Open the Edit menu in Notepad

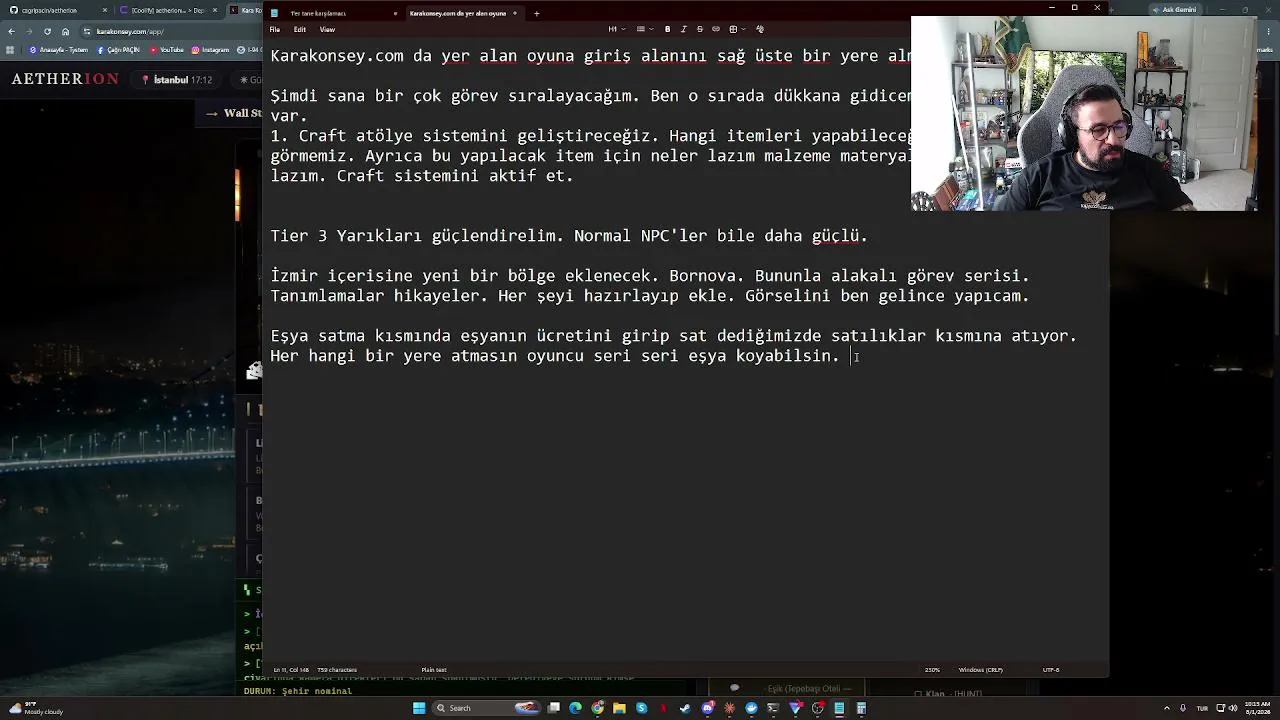(300, 29)
